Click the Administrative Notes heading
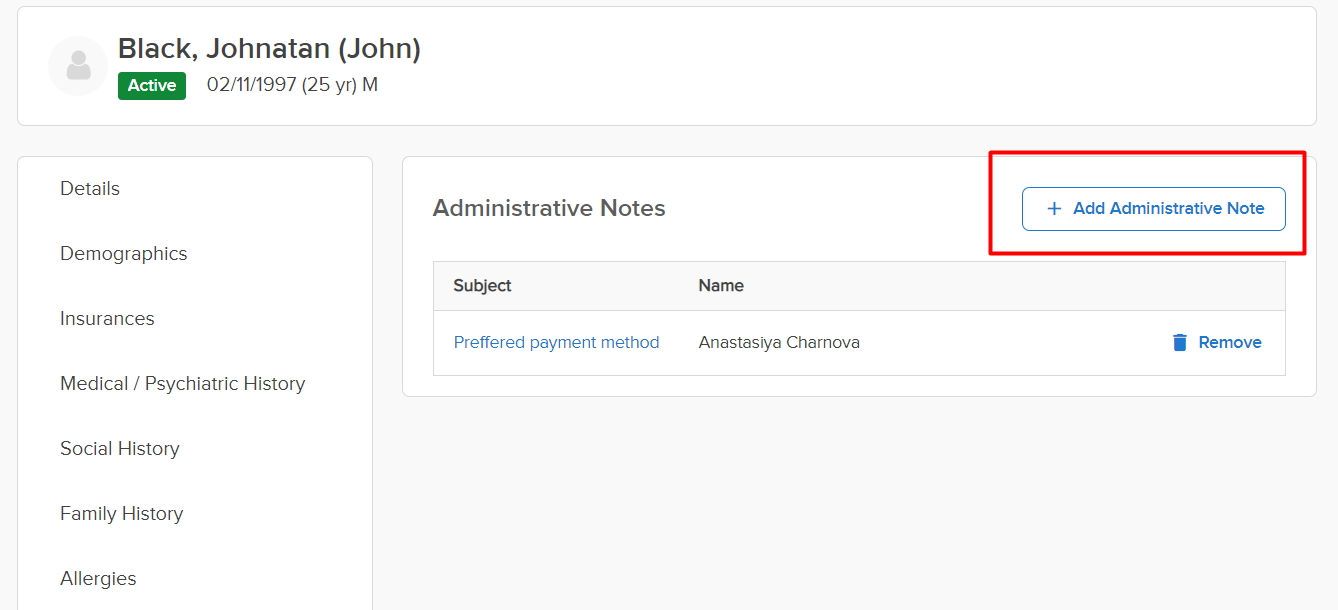Viewport: 1338px width, 610px height. point(548,209)
